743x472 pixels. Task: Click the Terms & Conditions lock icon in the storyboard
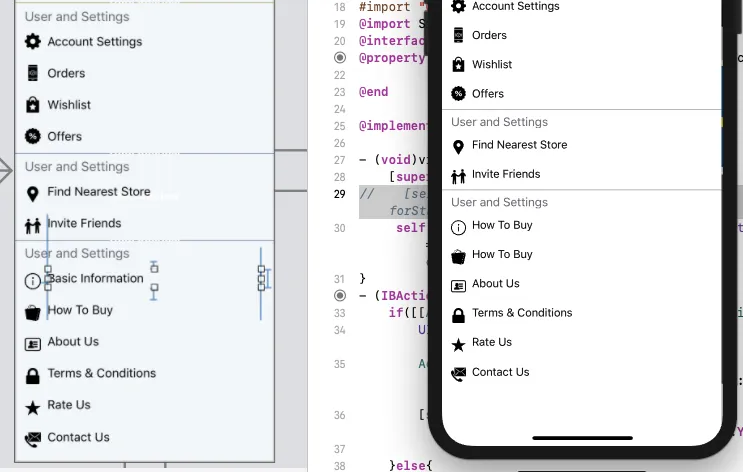coord(33,374)
